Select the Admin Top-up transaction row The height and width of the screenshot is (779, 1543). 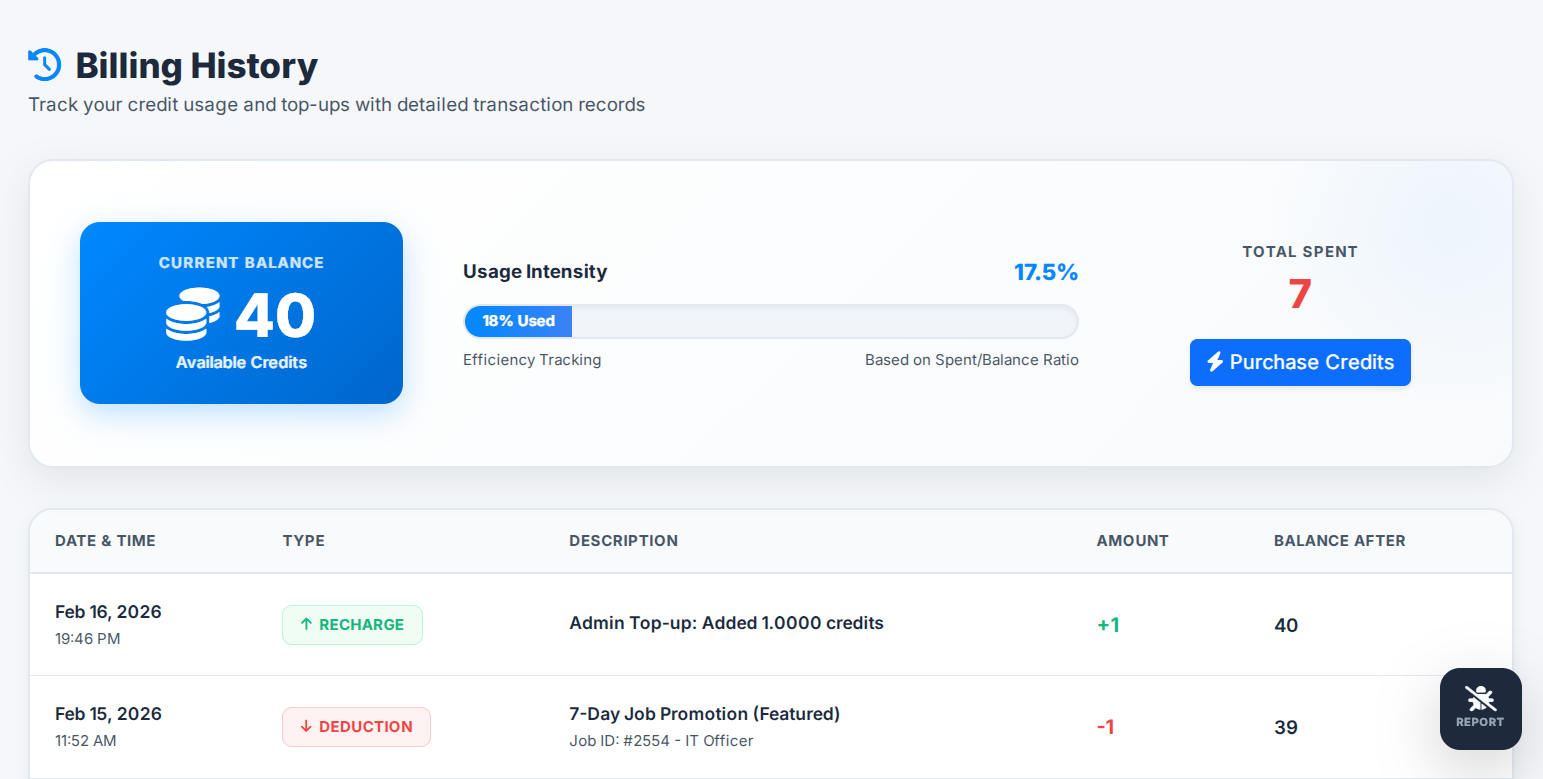tap(770, 624)
